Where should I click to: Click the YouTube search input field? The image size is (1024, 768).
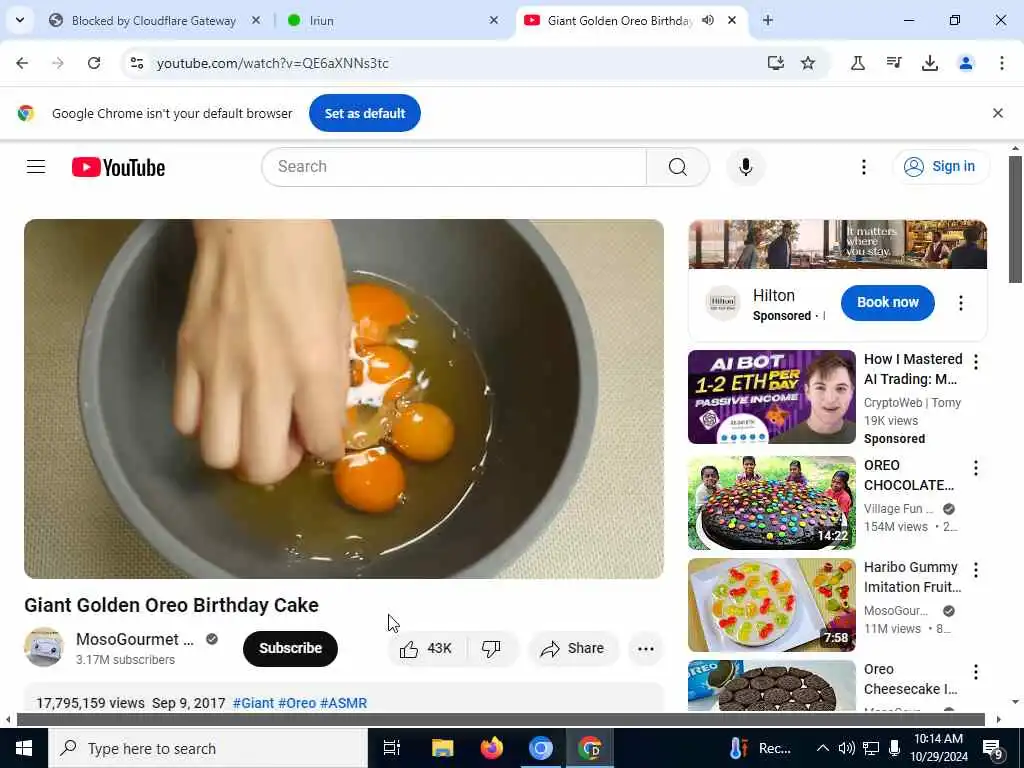click(x=454, y=167)
